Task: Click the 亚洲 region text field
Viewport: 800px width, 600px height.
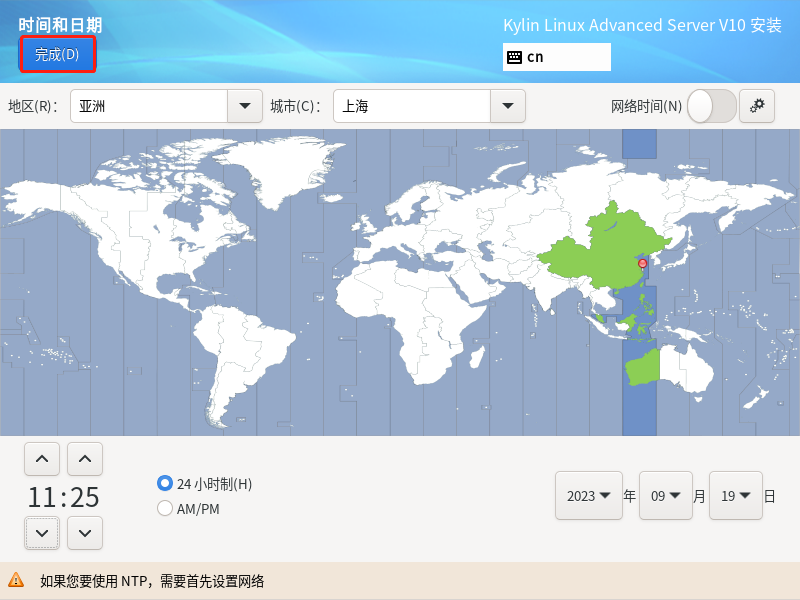Action: click(149, 106)
